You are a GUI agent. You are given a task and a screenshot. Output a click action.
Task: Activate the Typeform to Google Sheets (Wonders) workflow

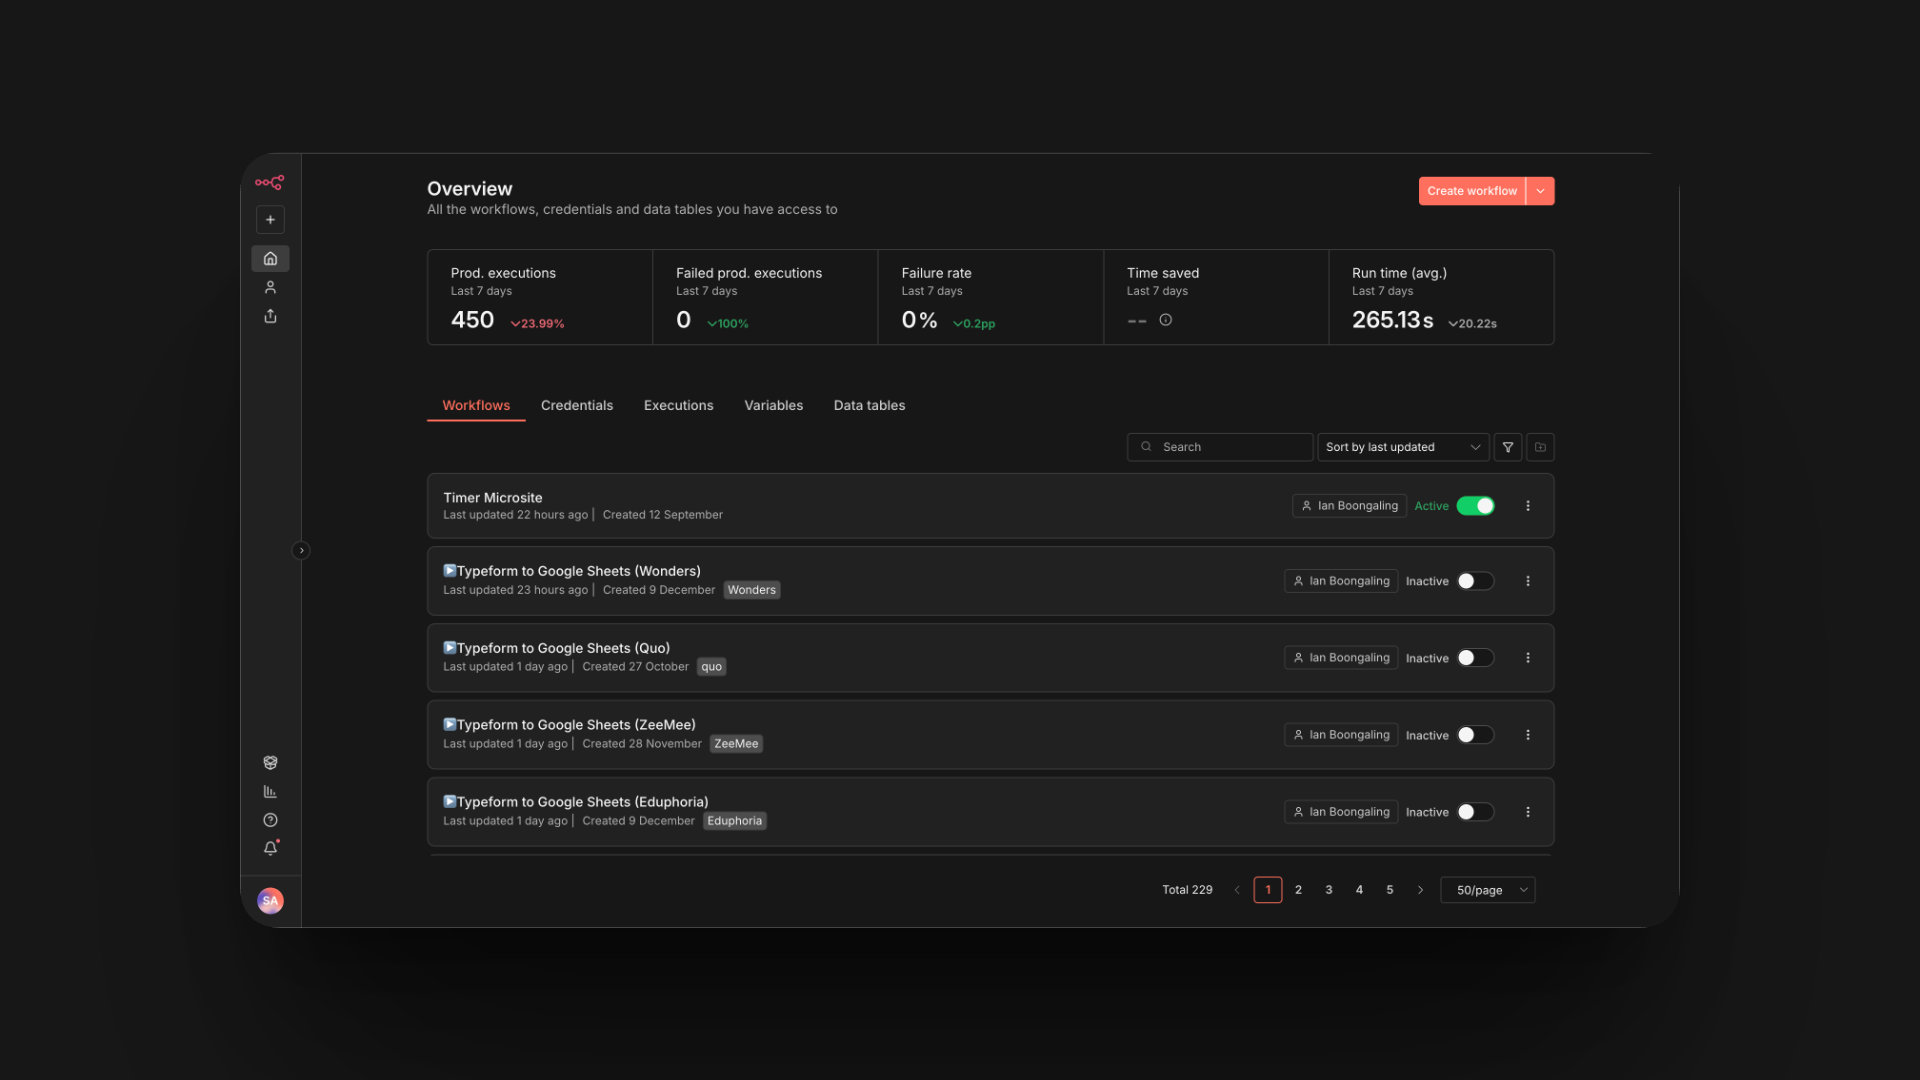(1474, 581)
